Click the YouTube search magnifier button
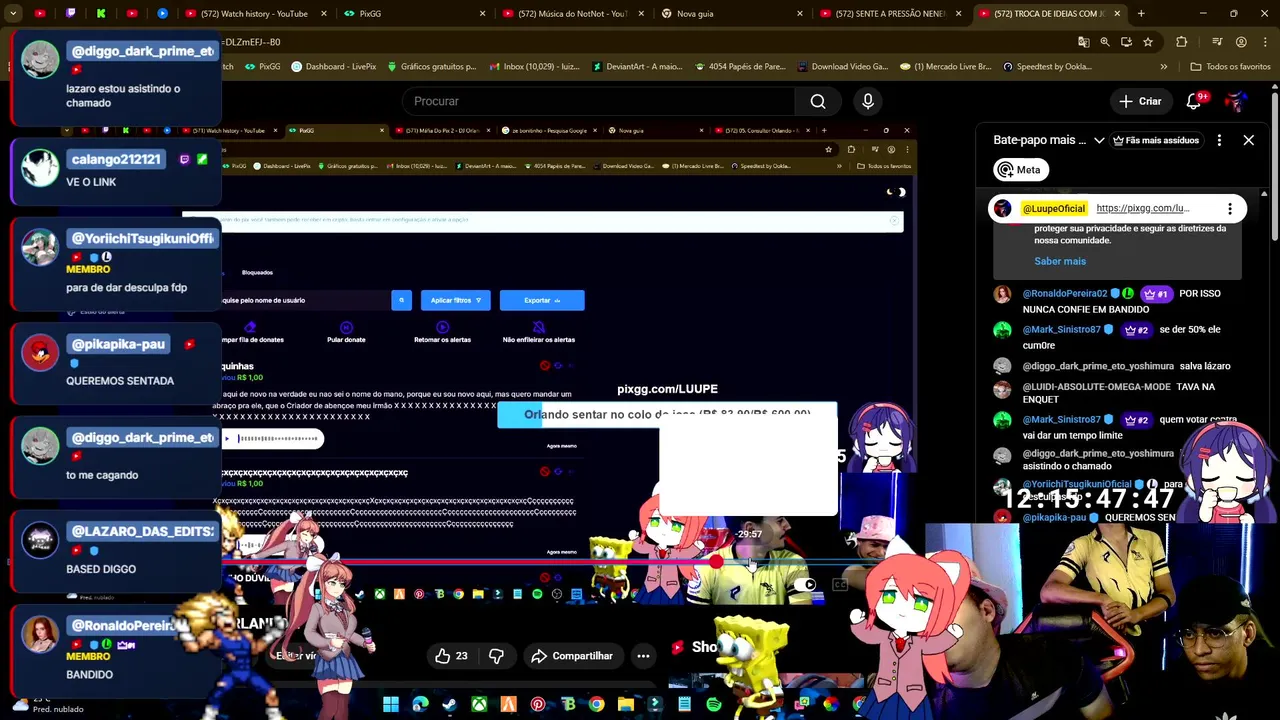1280x720 pixels. pos(818,101)
